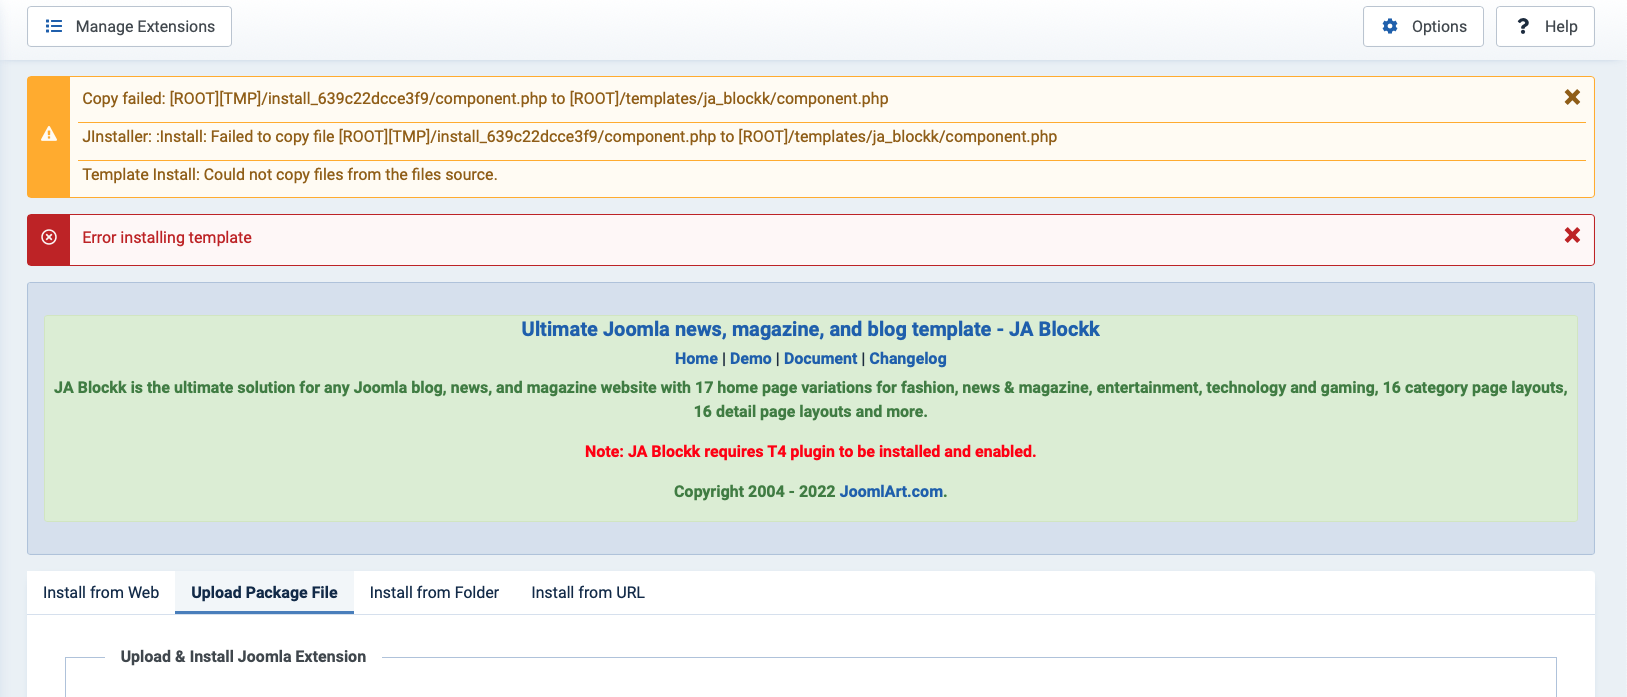Screen dimensions: 1627x697
Task: Dismiss the yellow copy-failed warning alert
Action: [1572, 97]
